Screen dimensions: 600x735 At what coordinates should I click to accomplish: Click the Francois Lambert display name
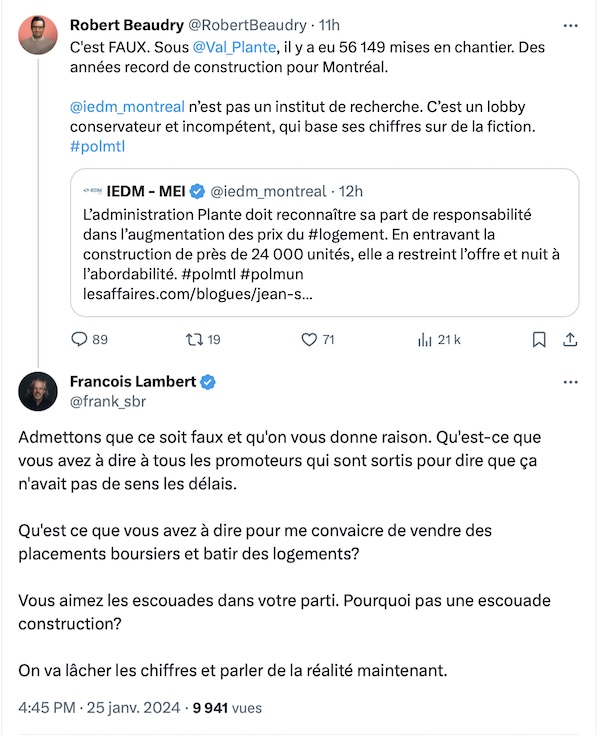[x=133, y=382]
